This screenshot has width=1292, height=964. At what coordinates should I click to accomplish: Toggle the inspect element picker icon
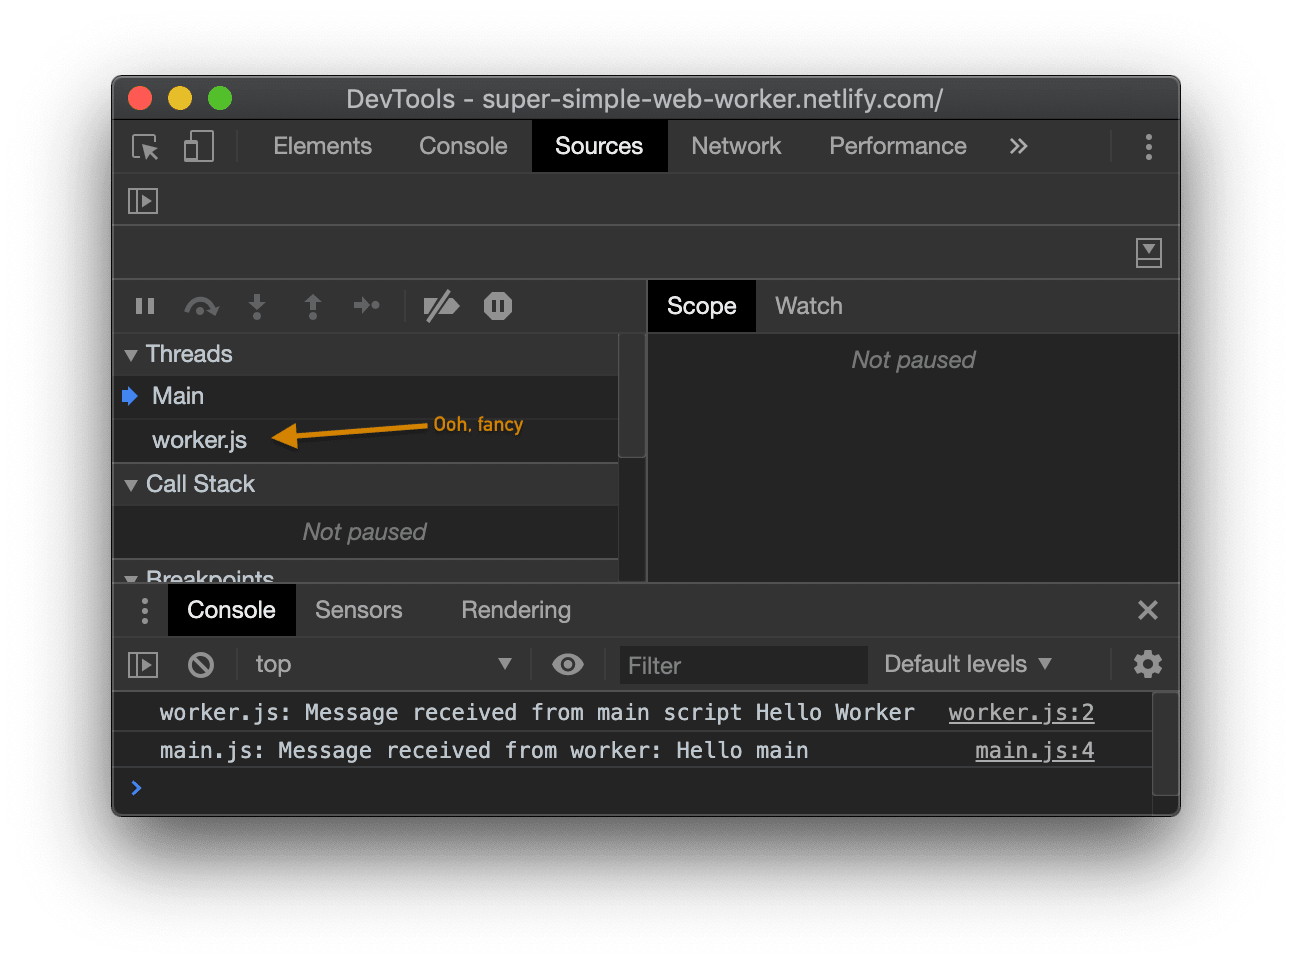[144, 146]
